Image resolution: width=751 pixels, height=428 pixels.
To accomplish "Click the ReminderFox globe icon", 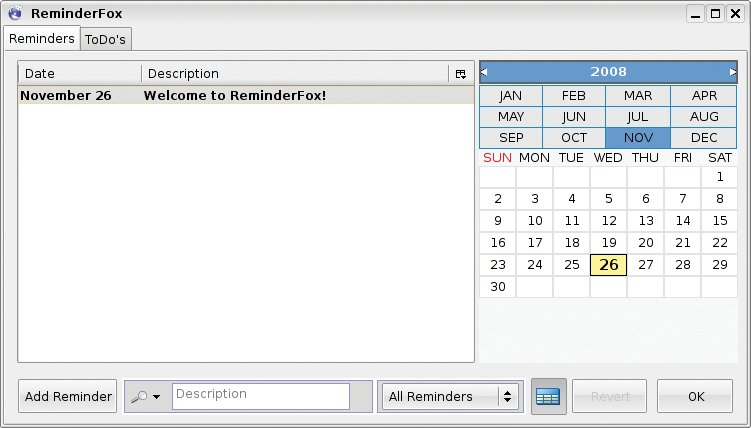I will (15, 13).
